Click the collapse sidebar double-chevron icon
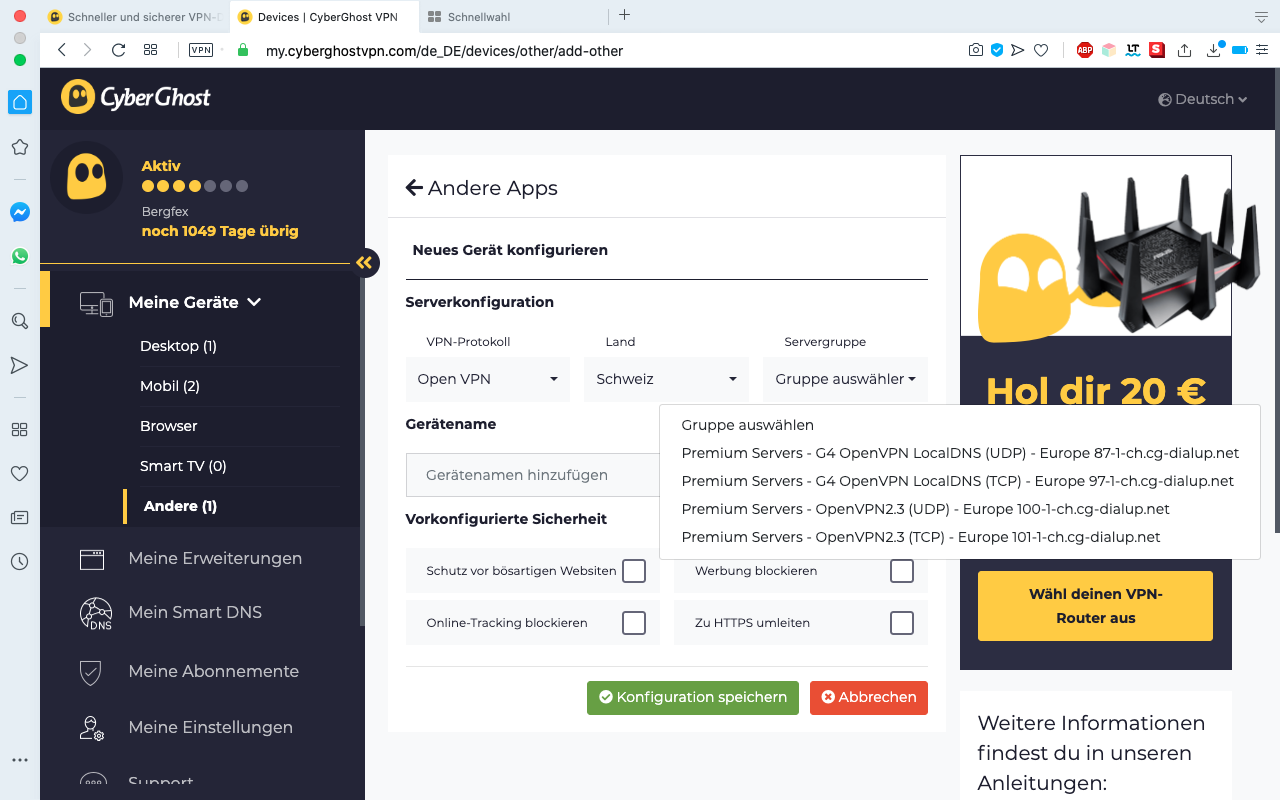This screenshot has height=800, width=1280. 364,263
